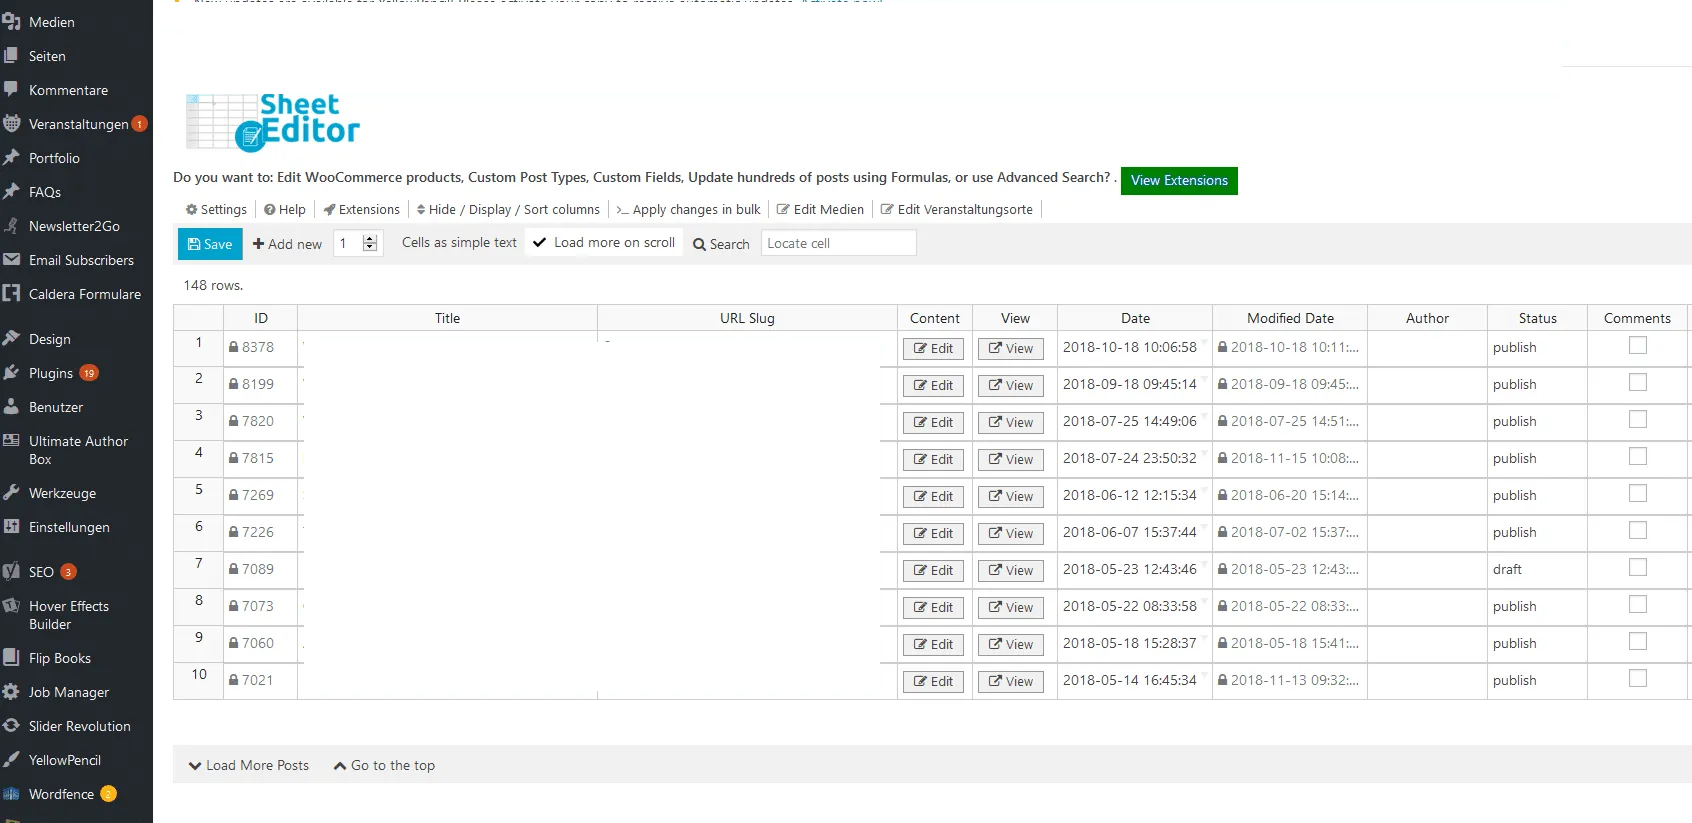Click date cell 2018-10-18 10:06:58
Image resolution: width=1692 pixels, height=823 pixels.
pos(1134,347)
